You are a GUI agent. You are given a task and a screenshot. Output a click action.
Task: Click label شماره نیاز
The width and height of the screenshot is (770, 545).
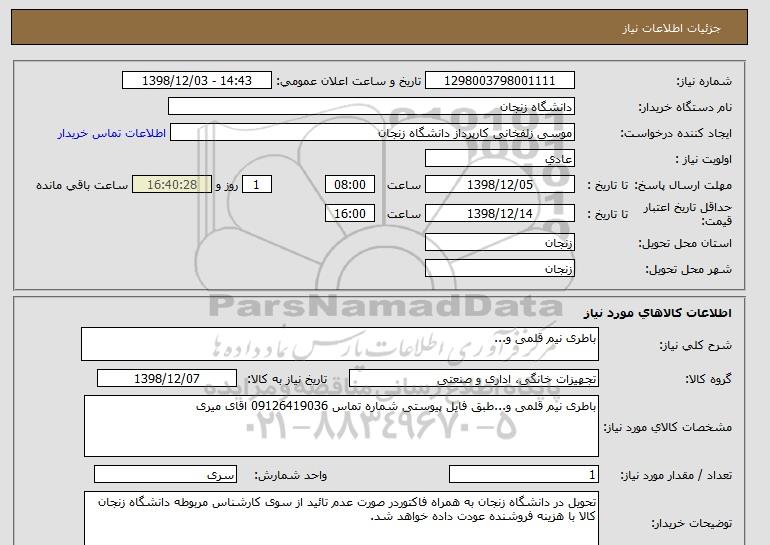[704, 81]
